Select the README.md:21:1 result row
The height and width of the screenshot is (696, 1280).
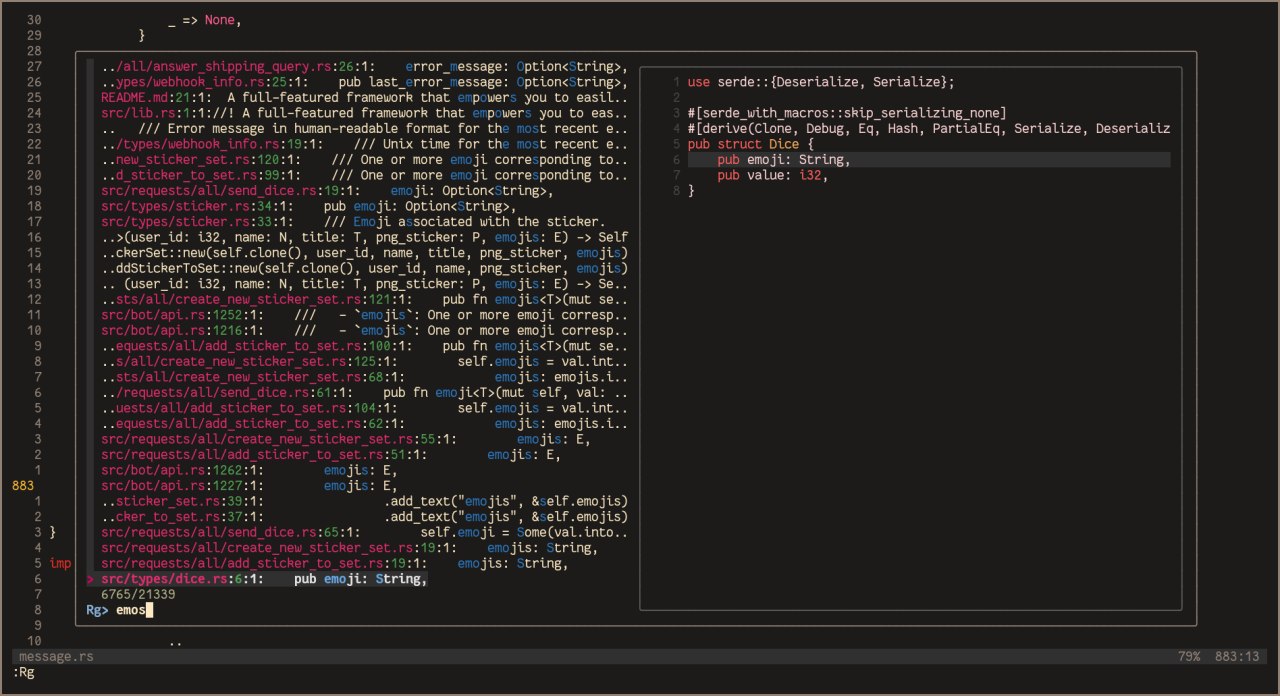pyautogui.click(x=365, y=98)
